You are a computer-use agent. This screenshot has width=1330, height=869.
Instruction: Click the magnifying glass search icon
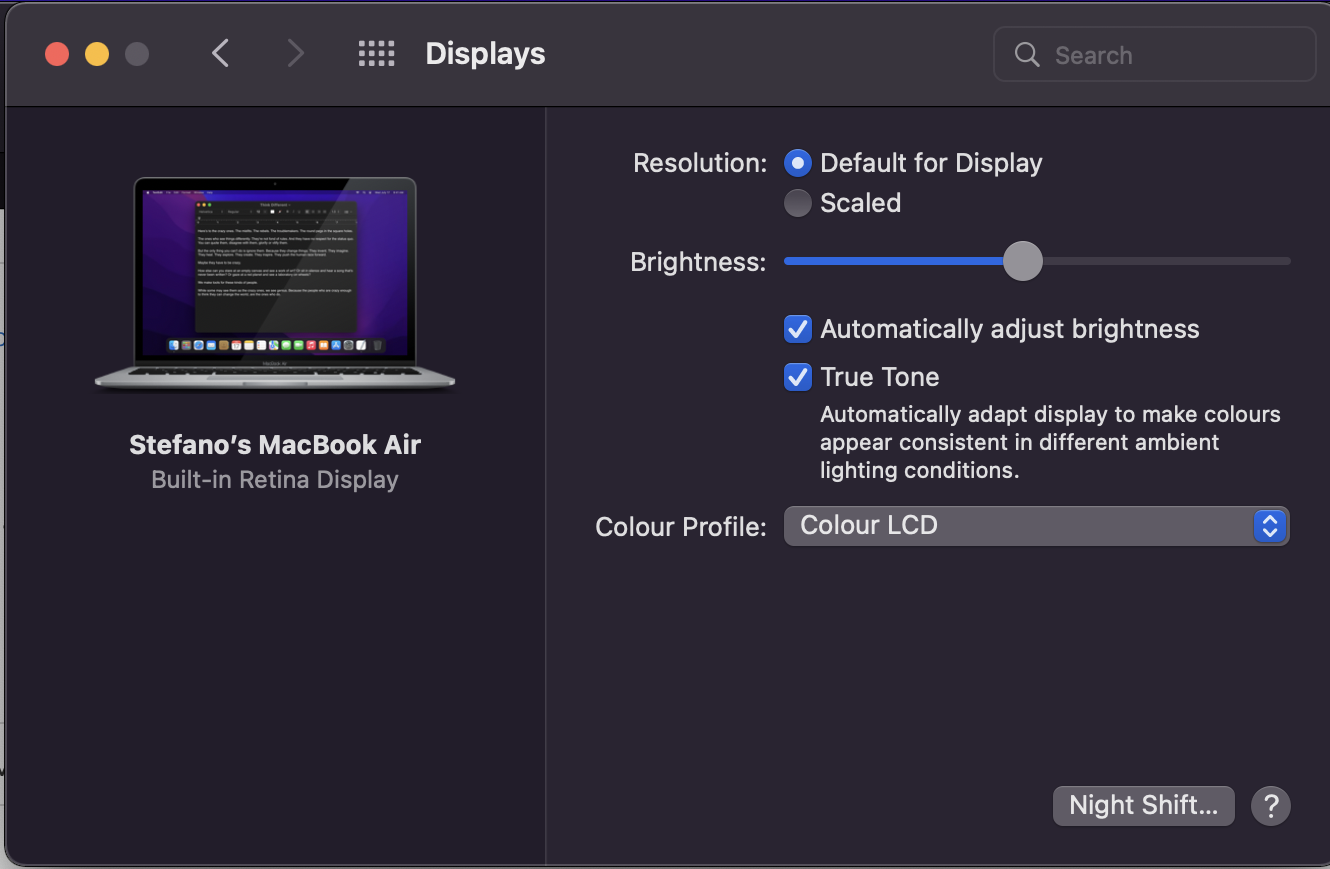1027,54
